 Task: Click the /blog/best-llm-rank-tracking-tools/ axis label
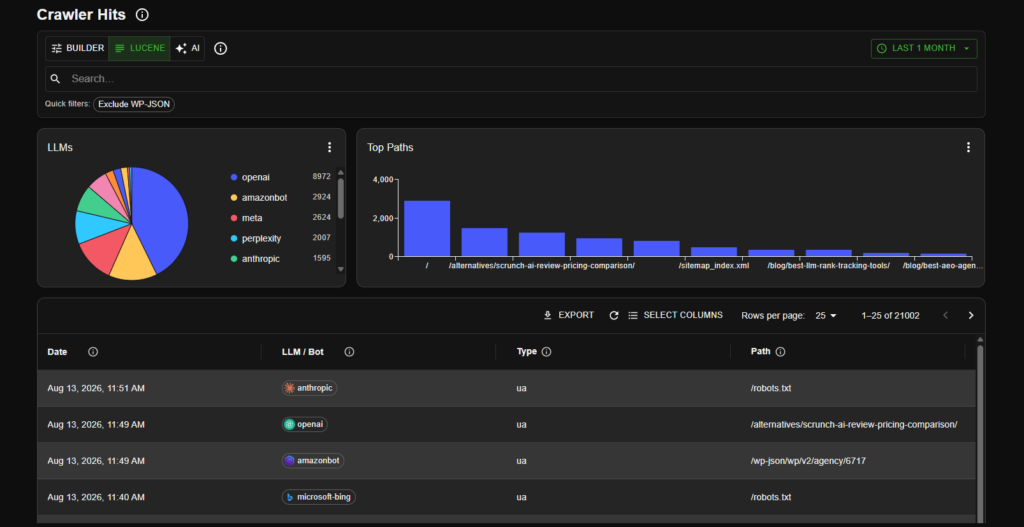[x=828, y=266]
